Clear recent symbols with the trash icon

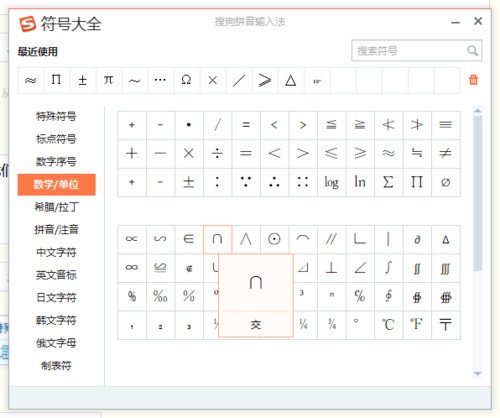coord(473,80)
